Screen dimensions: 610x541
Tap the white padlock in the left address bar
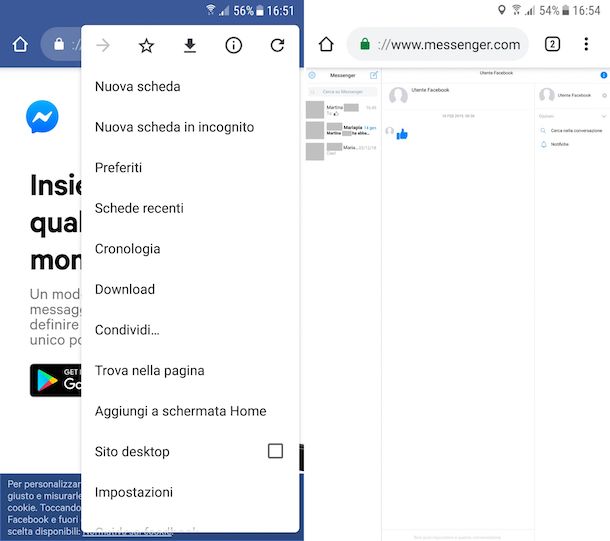pos(59,44)
